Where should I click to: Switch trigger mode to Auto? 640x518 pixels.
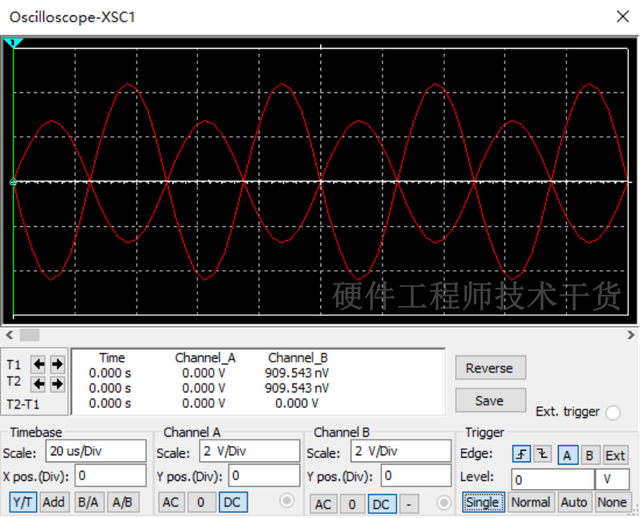574,502
